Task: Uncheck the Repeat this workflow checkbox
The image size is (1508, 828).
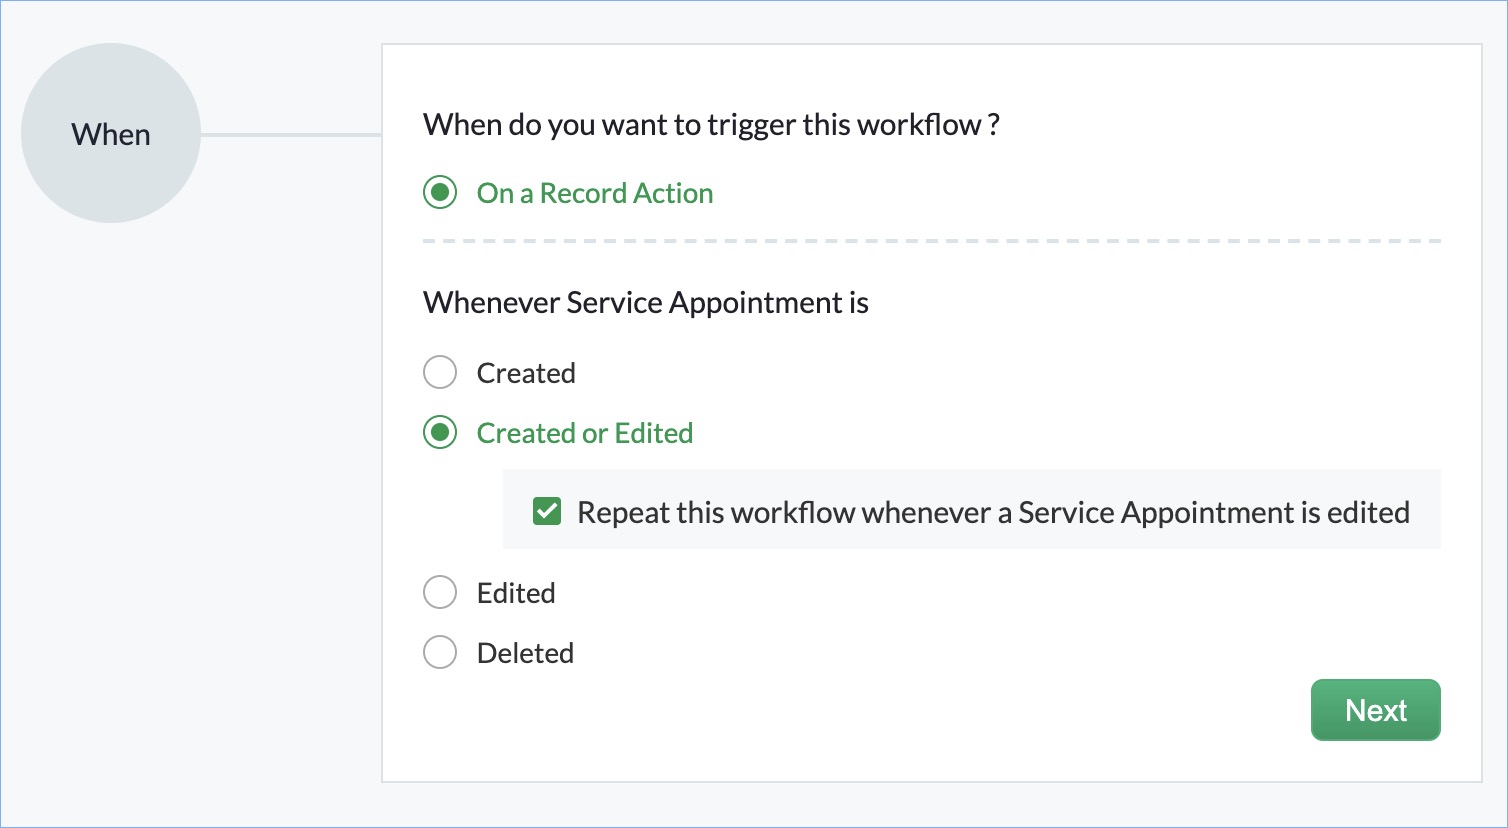Action: tap(547, 512)
